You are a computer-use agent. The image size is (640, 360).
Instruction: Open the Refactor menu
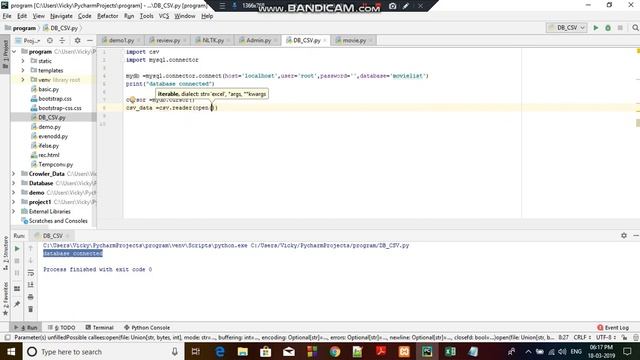click(x=107, y=16)
